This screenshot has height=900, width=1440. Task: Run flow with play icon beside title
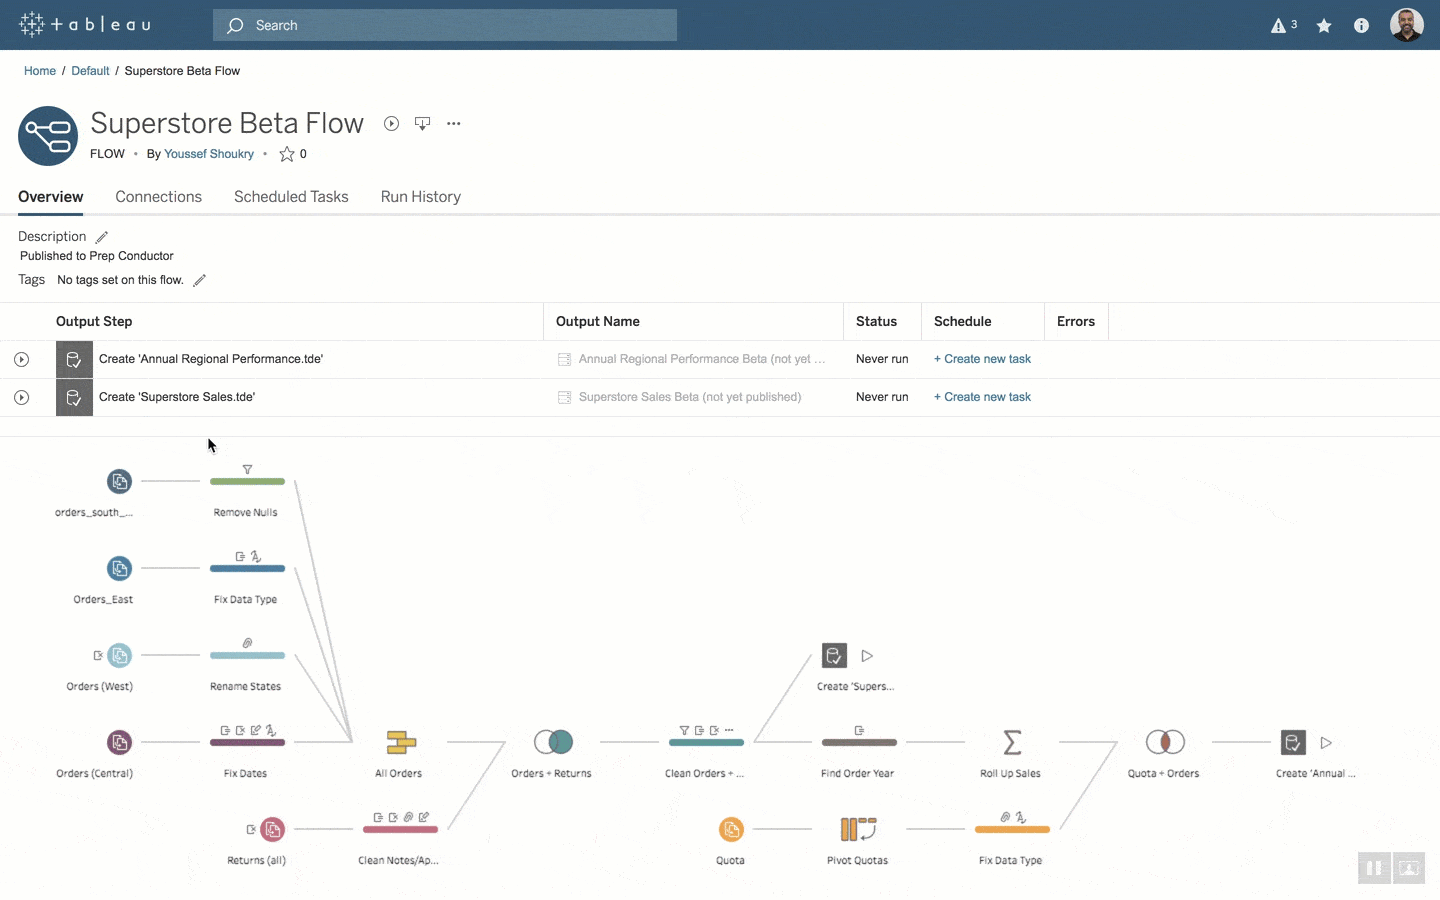tap(391, 124)
